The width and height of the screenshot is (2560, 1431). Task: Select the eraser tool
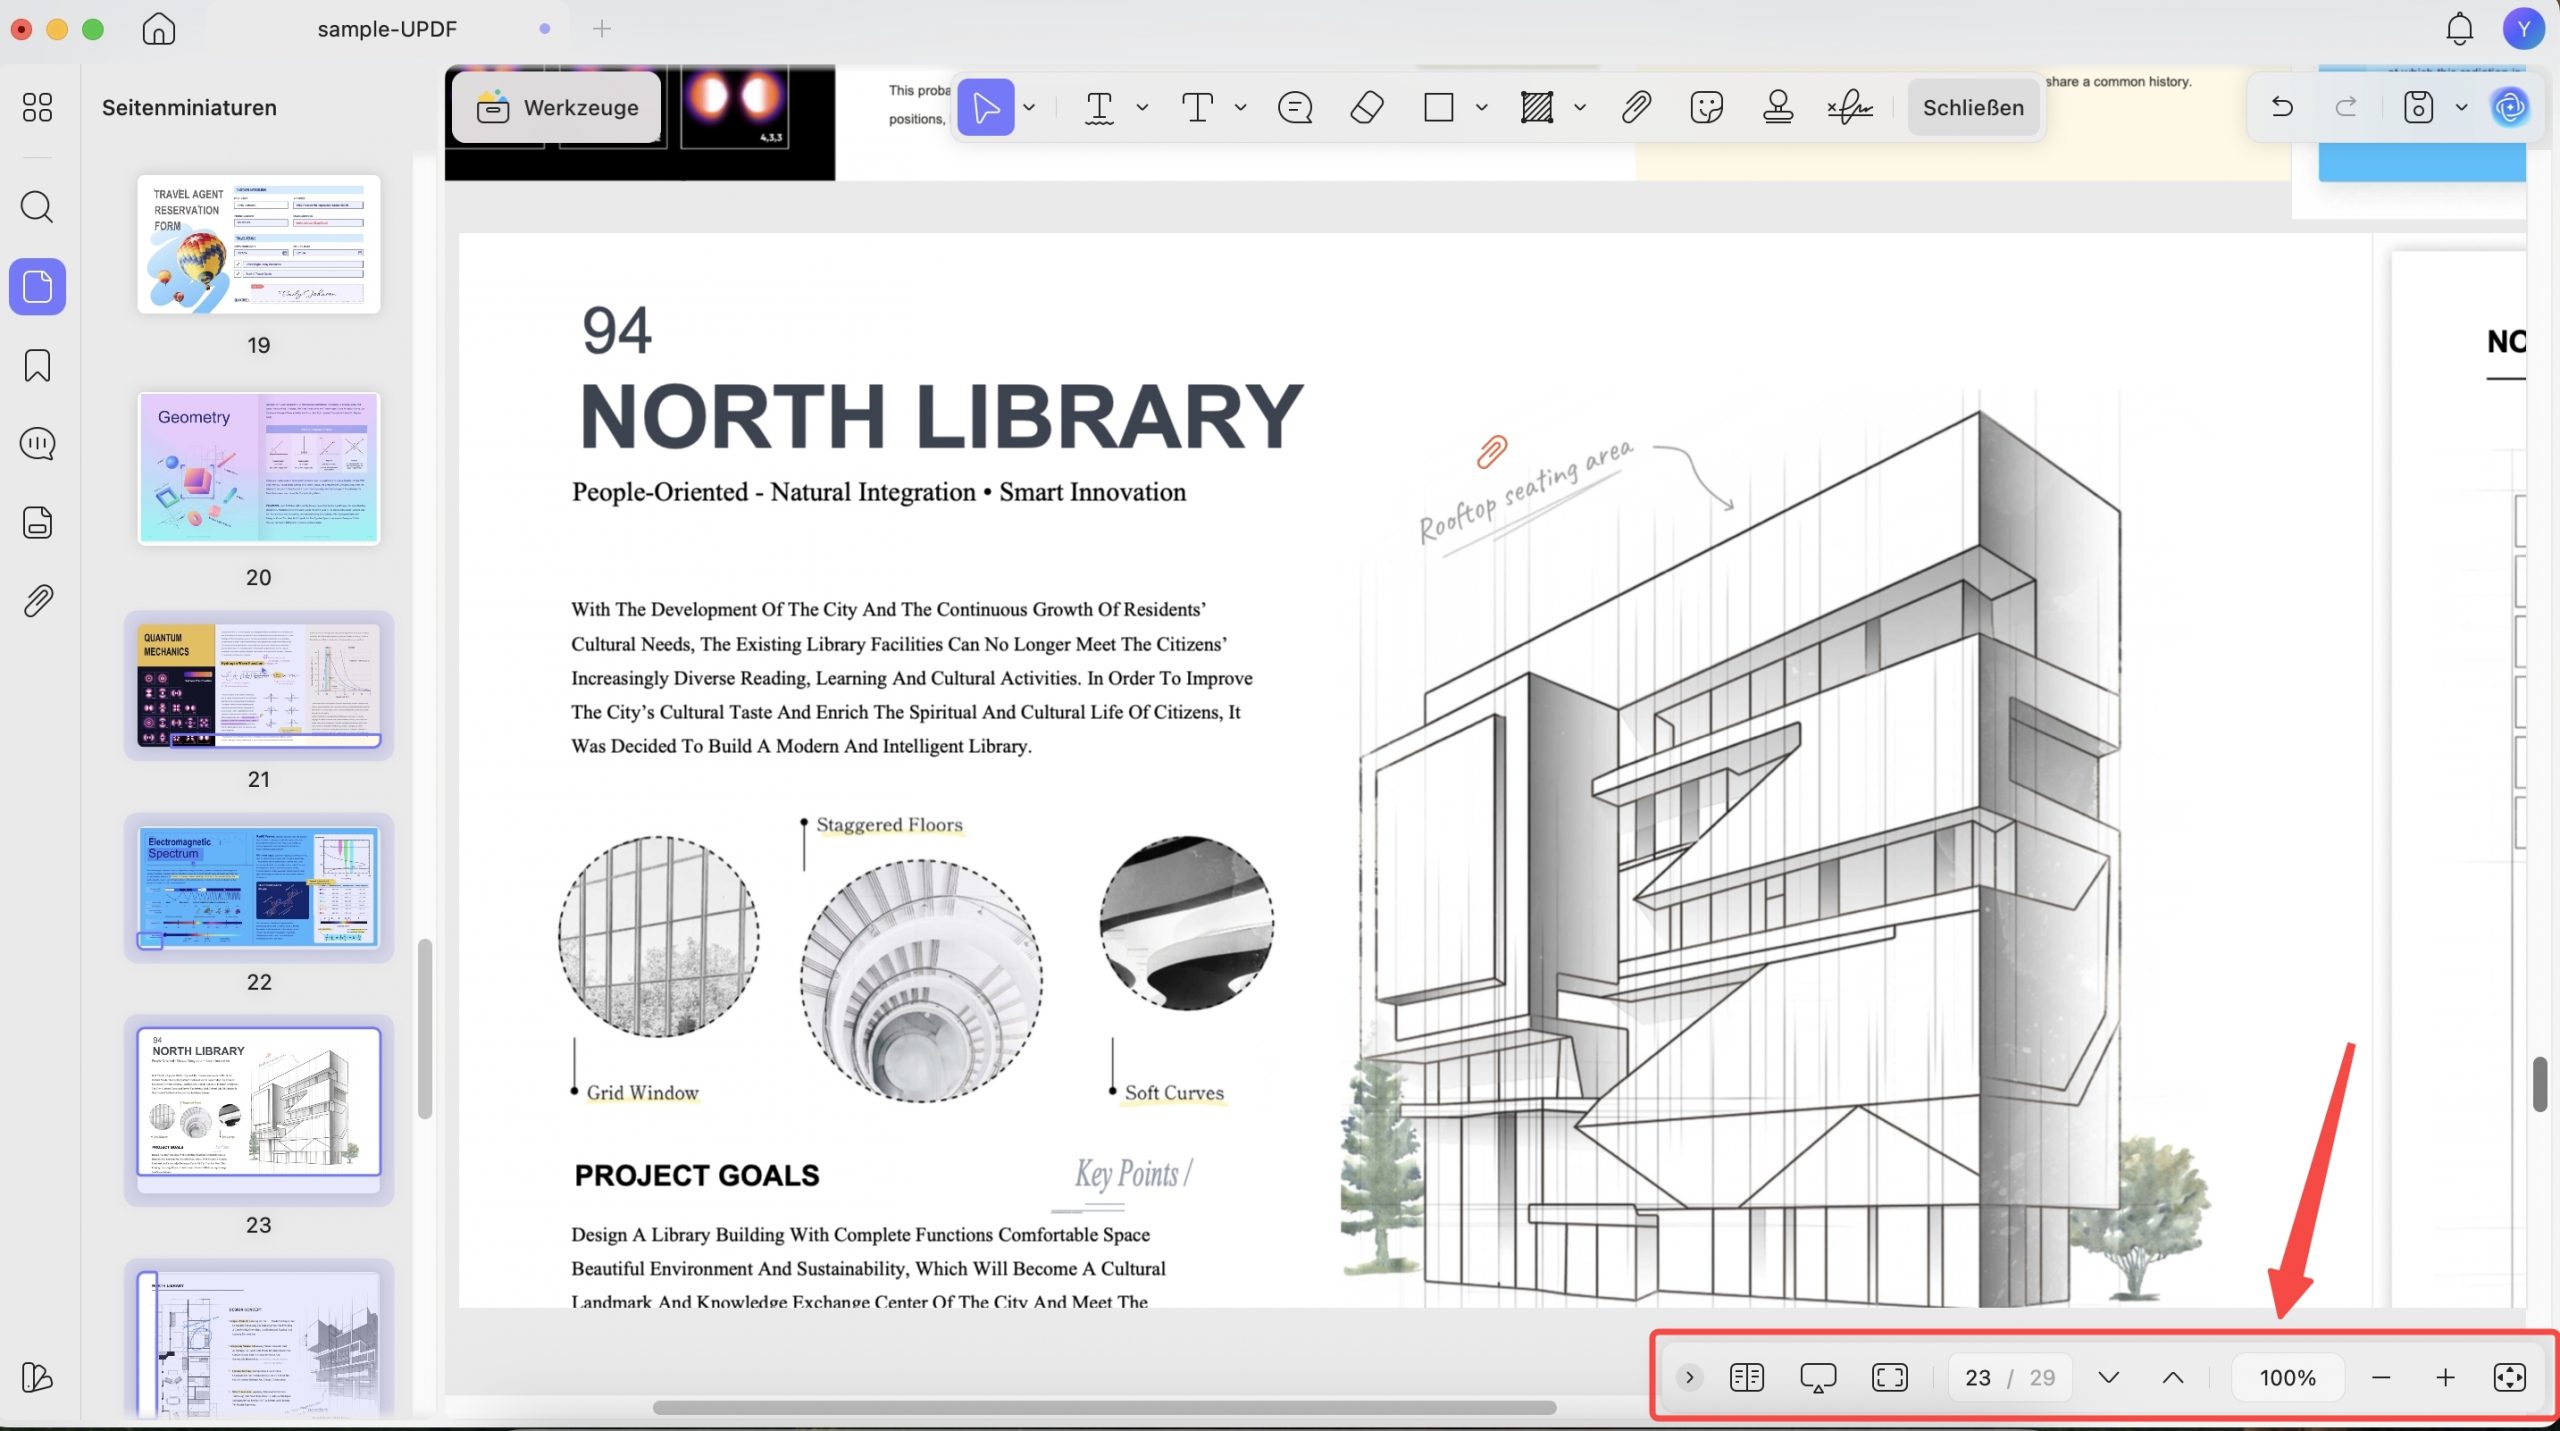(1367, 107)
